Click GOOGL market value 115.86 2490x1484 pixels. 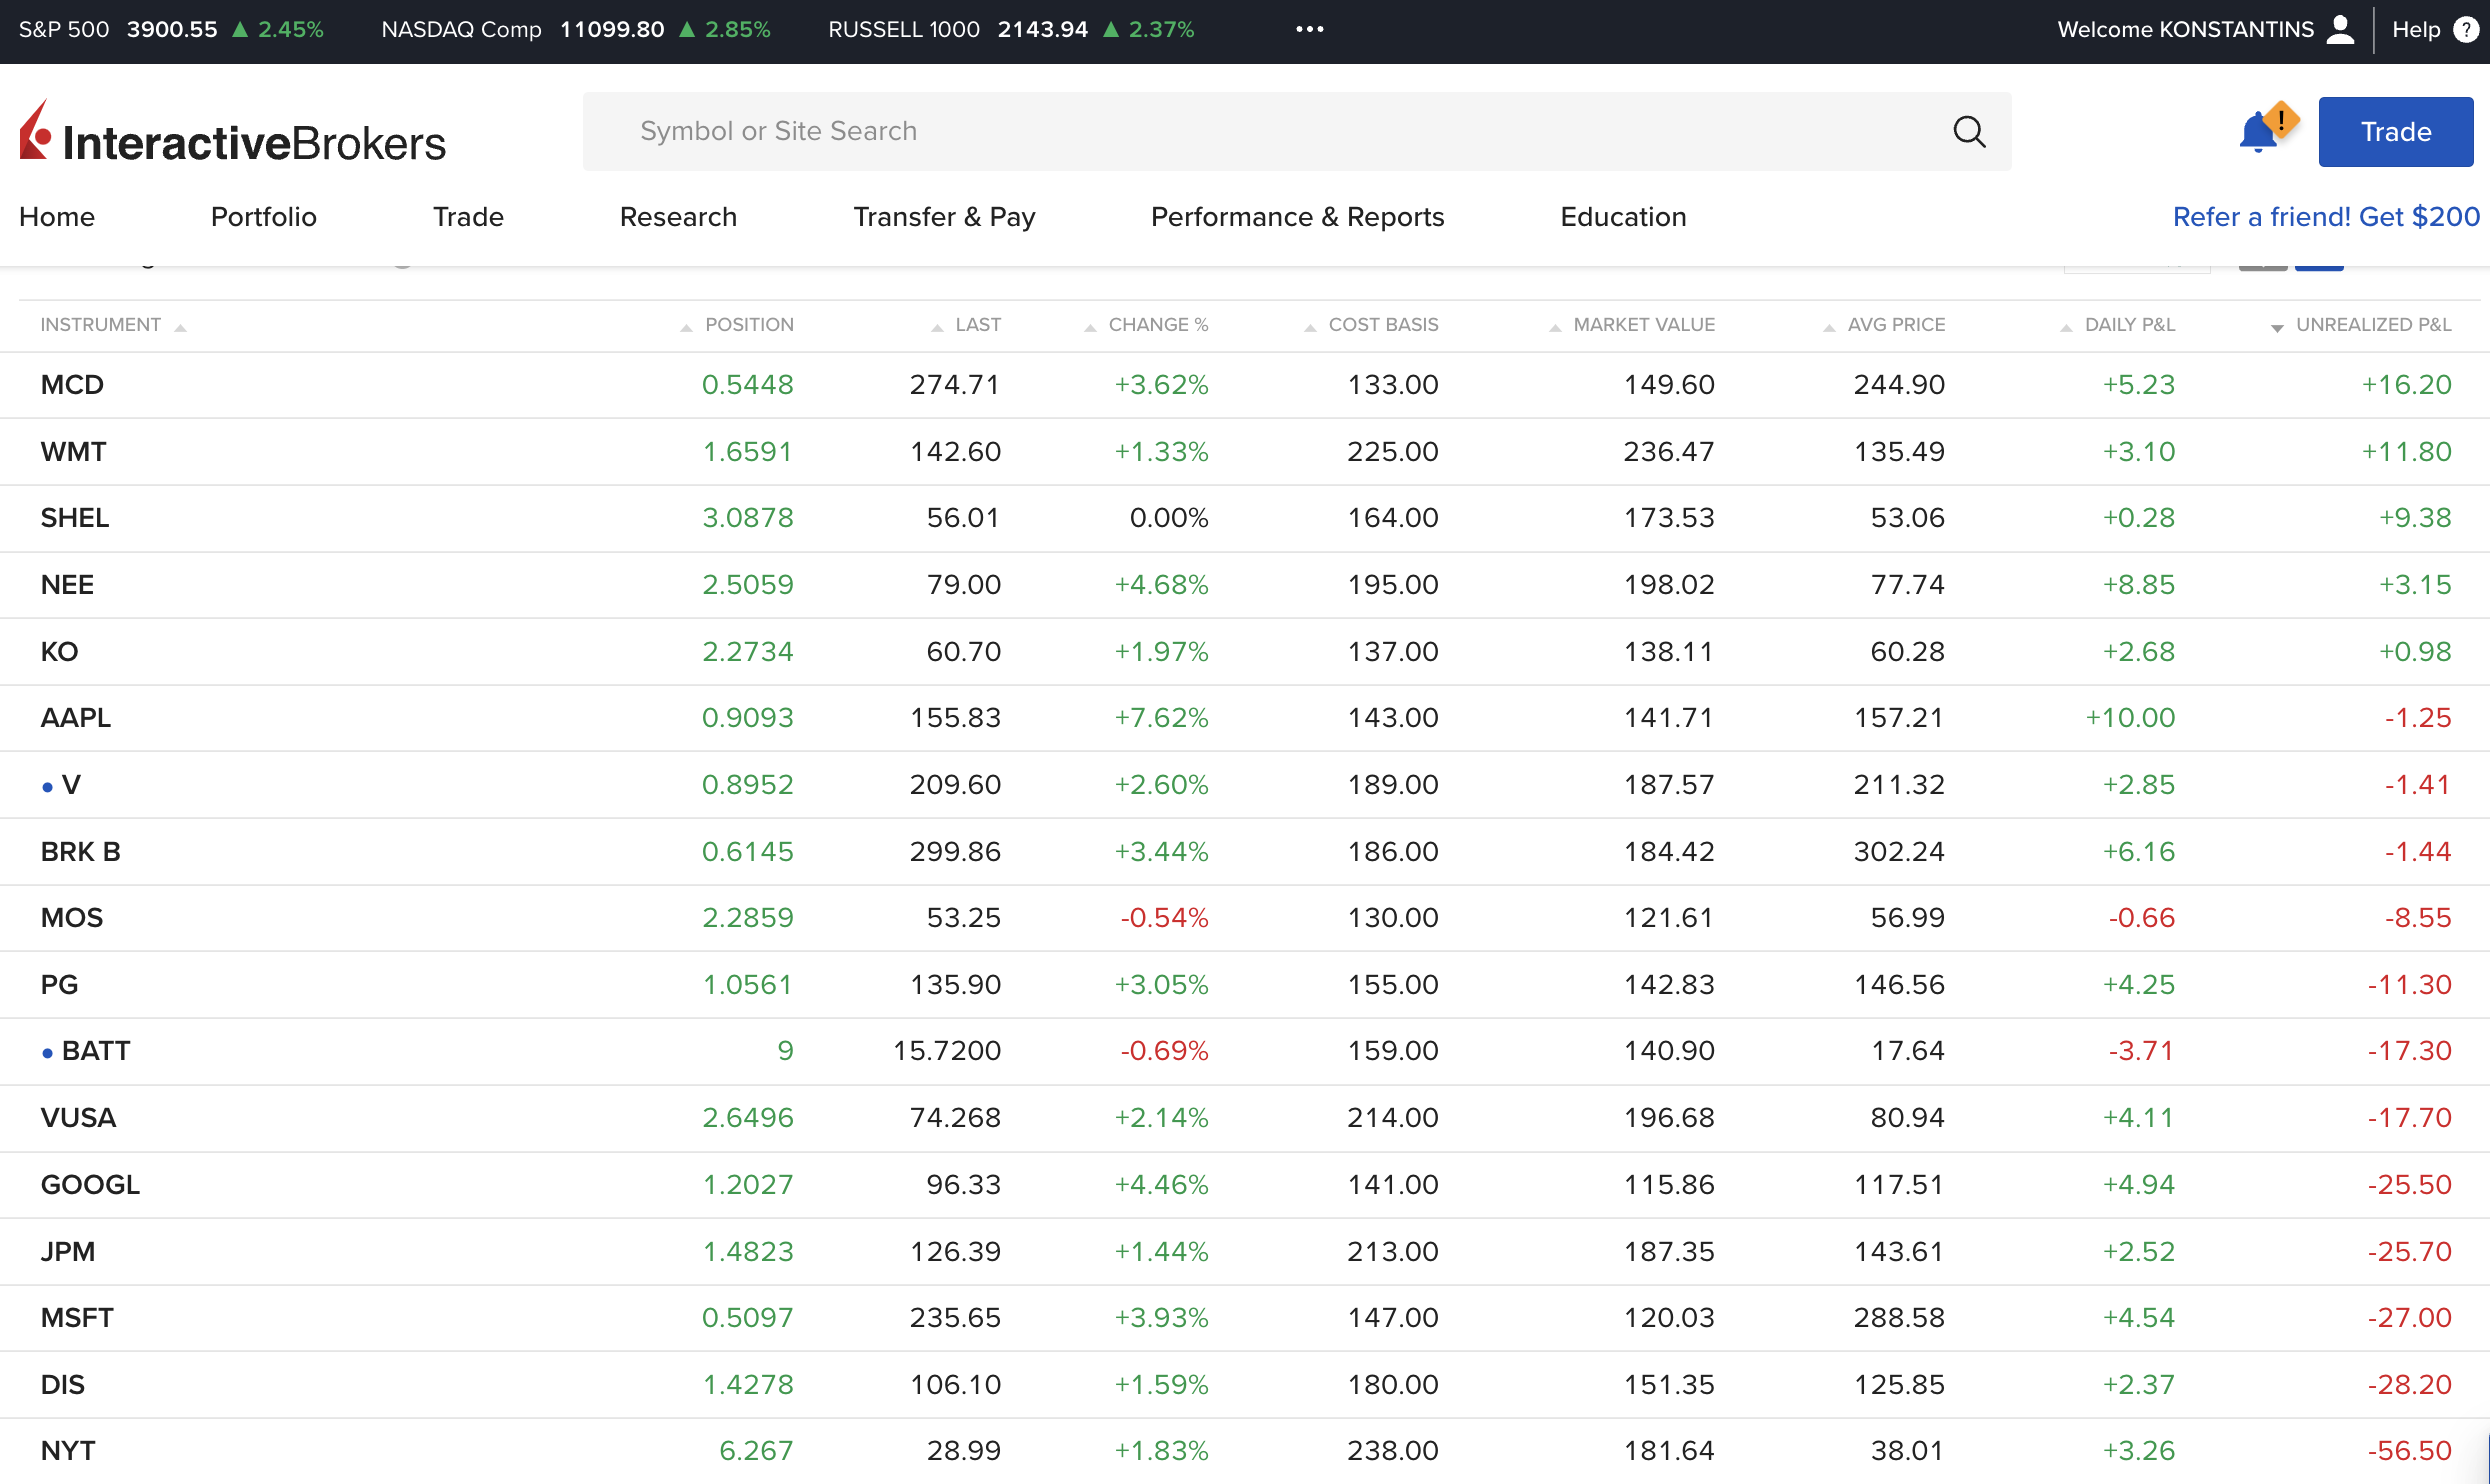pyautogui.click(x=1668, y=1185)
